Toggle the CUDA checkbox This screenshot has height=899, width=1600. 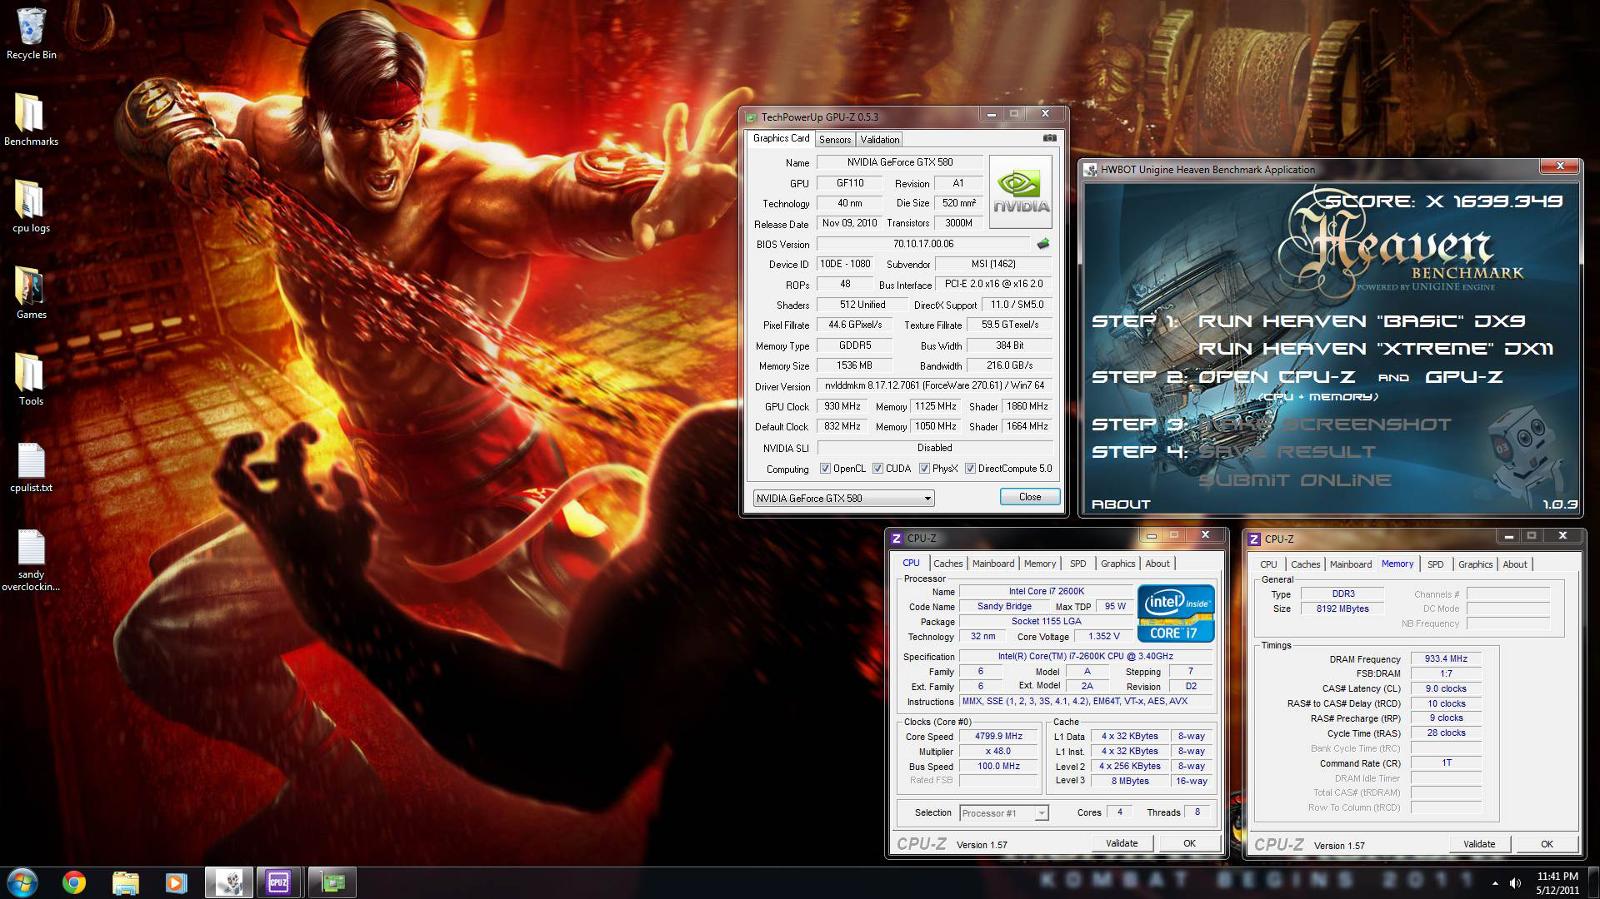[x=878, y=468]
